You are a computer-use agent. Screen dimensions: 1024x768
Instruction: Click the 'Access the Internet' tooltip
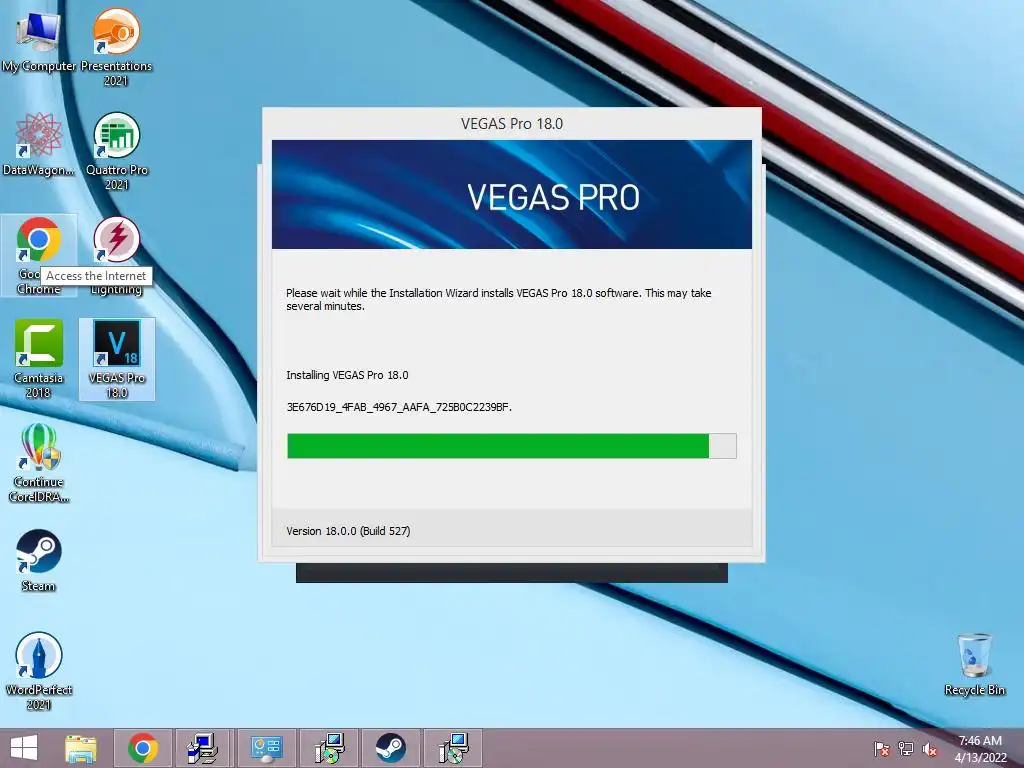96,276
